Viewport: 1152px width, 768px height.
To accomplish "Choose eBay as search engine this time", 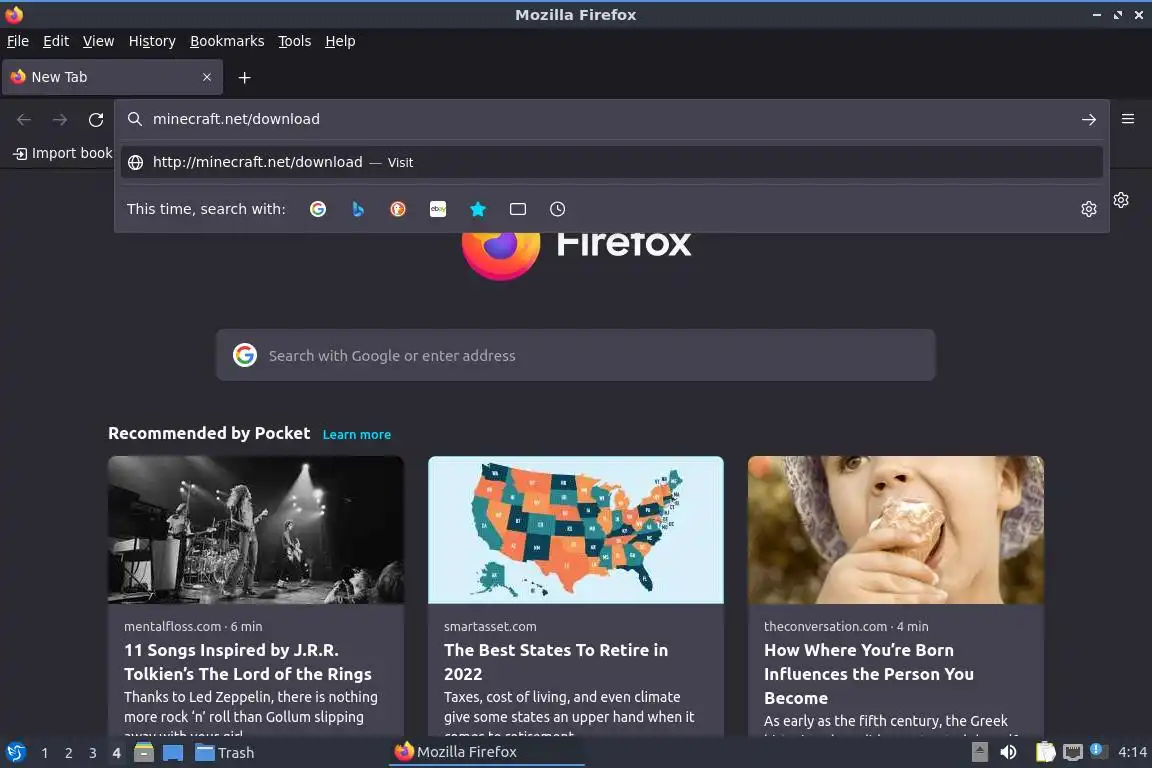I will pos(438,209).
